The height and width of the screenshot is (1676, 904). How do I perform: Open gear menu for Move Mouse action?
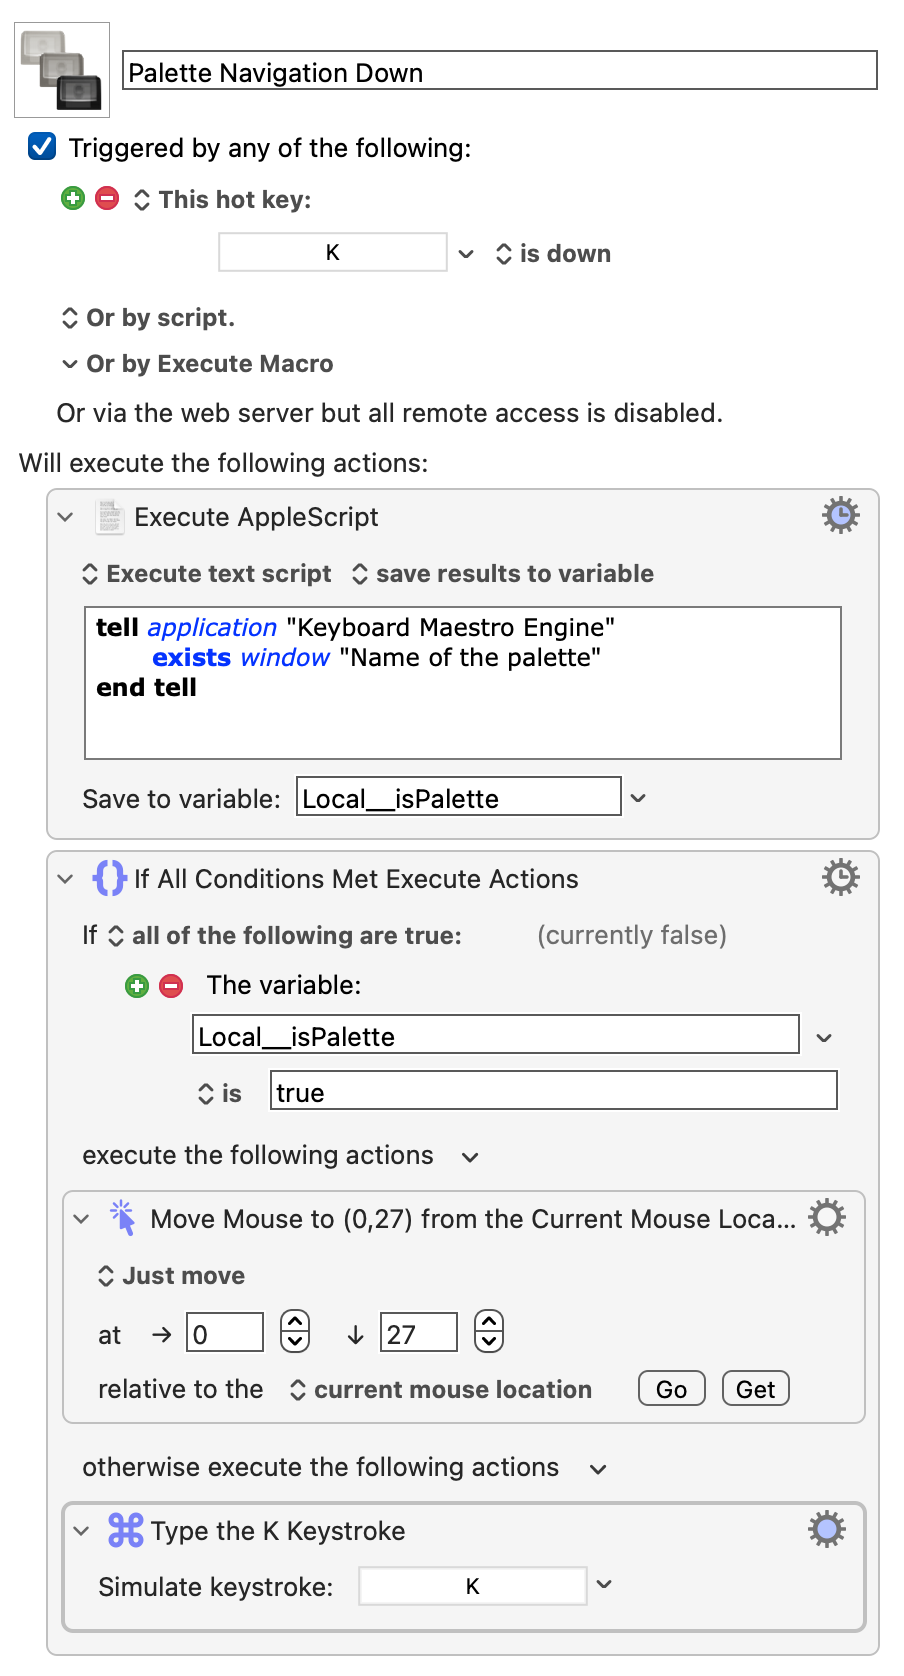(x=827, y=1218)
